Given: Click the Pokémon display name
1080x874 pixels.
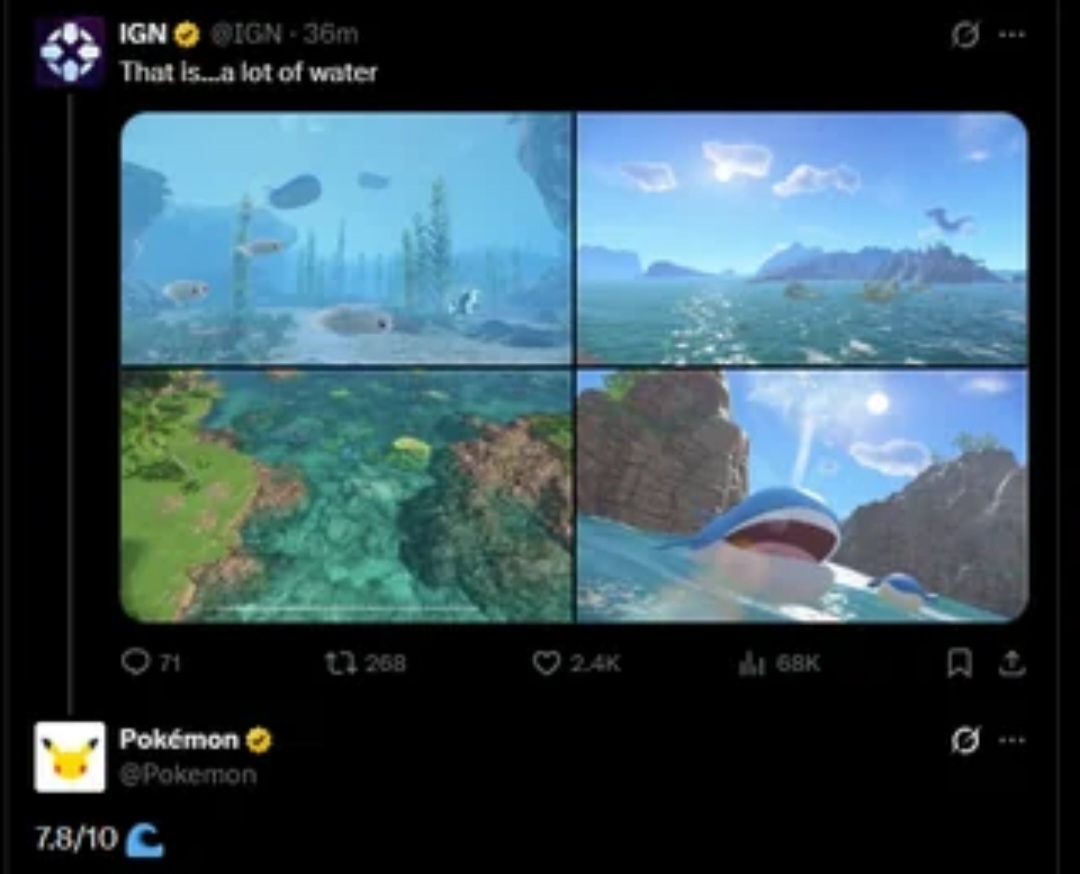Looking at the screenshot, I should tap(179, 739).
